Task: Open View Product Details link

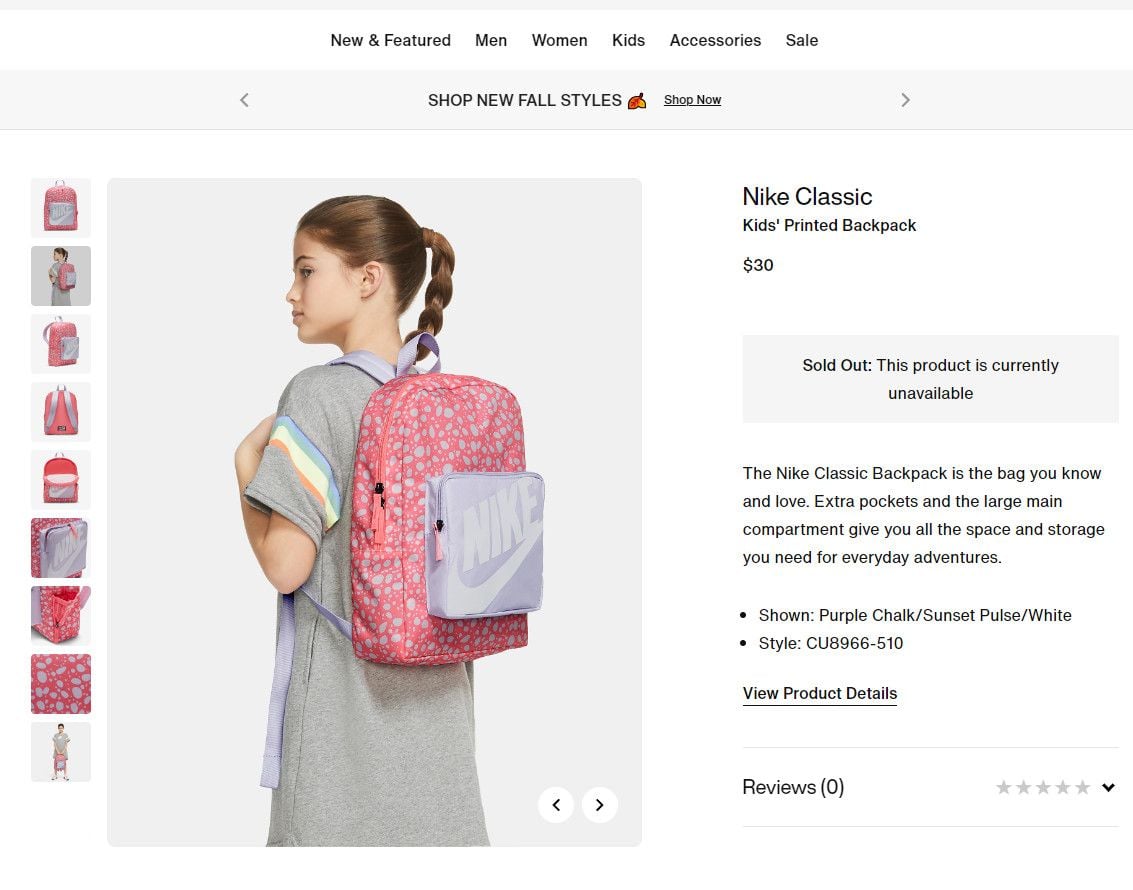Action: [819, 694]
